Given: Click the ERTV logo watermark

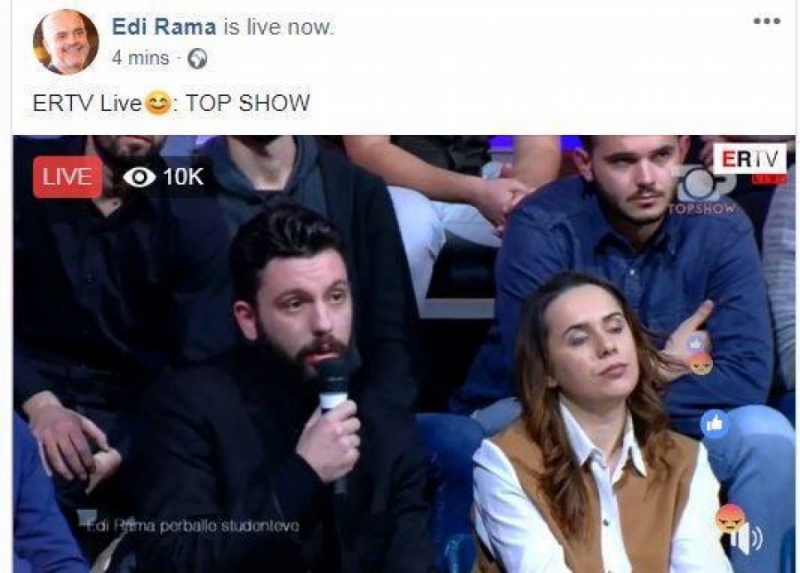Looking at the screenshot, I should [749, 159].
